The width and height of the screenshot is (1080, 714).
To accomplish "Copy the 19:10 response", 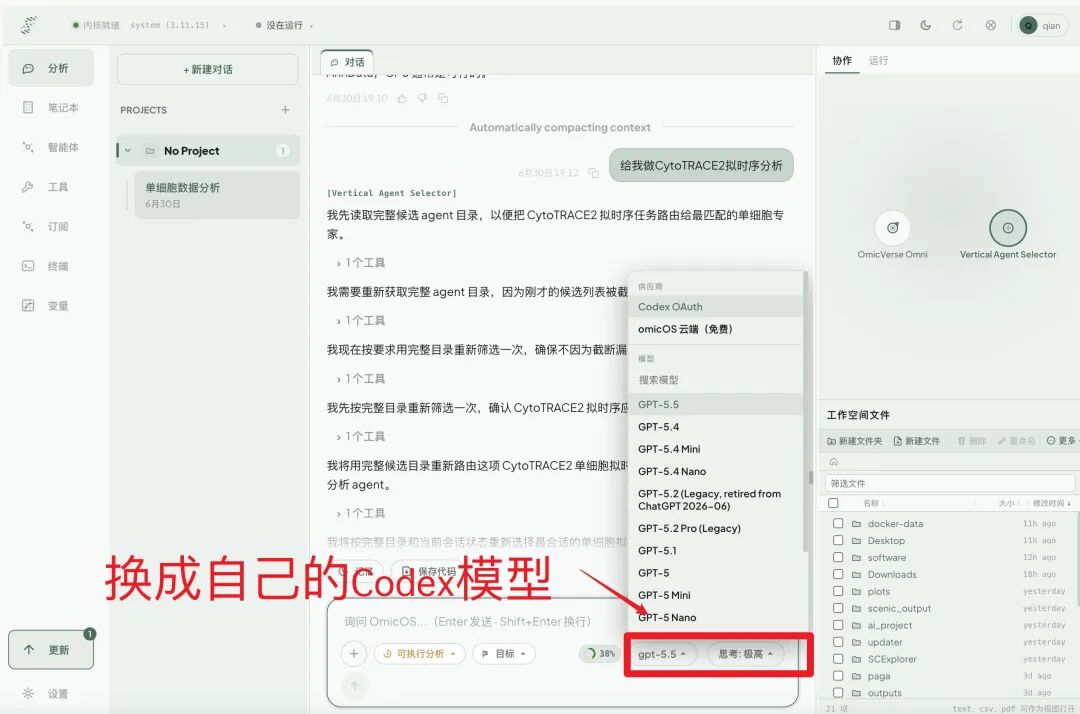I will point(443,98).
